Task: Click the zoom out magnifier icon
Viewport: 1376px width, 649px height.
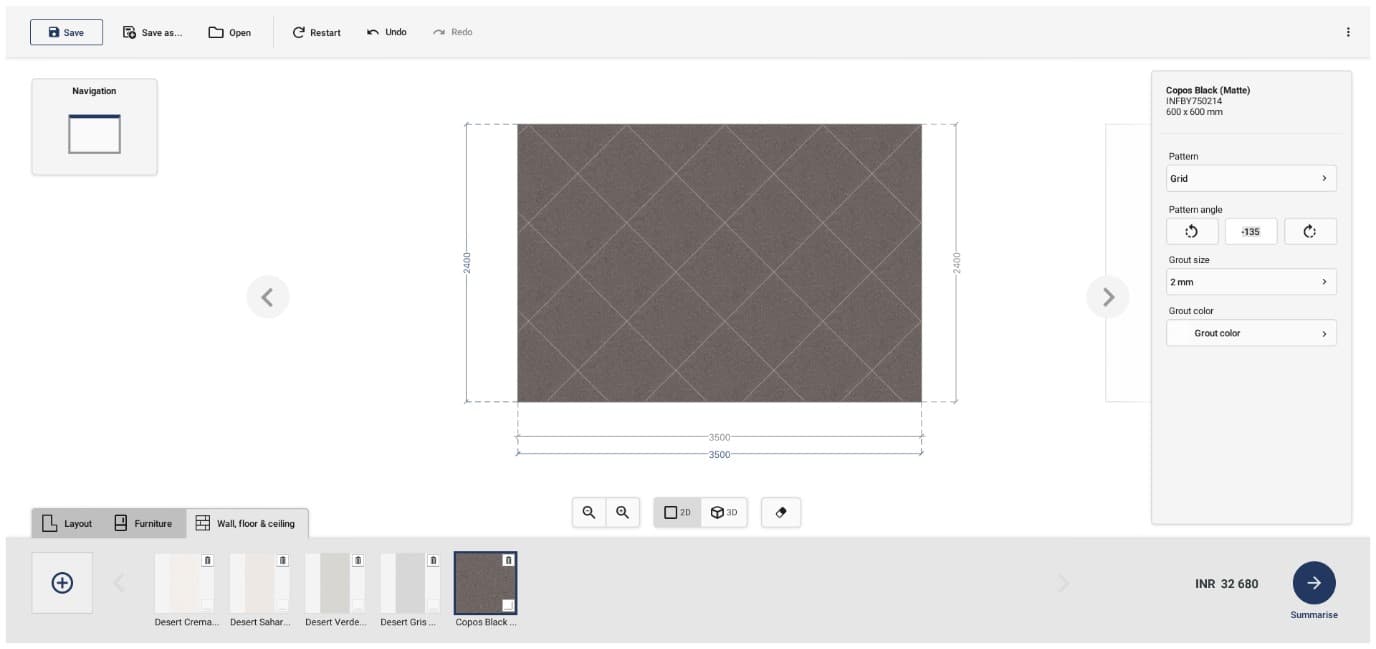Action: (589, 512)
